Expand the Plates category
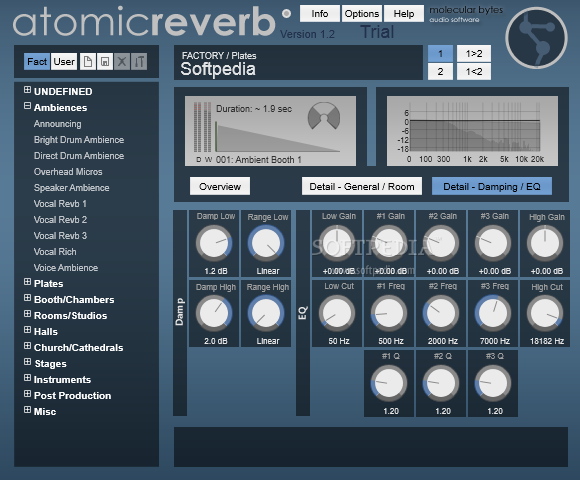580x480 pixels. 27,282
